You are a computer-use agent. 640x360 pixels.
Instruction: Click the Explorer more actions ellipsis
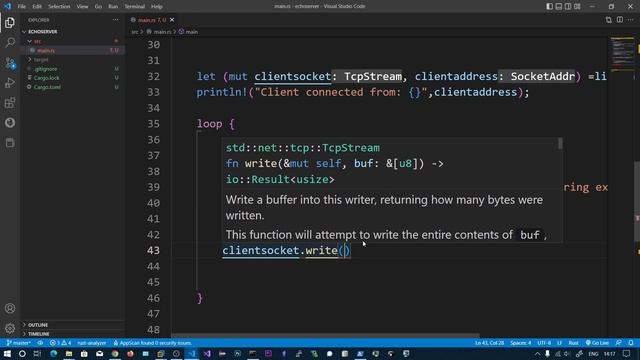click(116, 20)
